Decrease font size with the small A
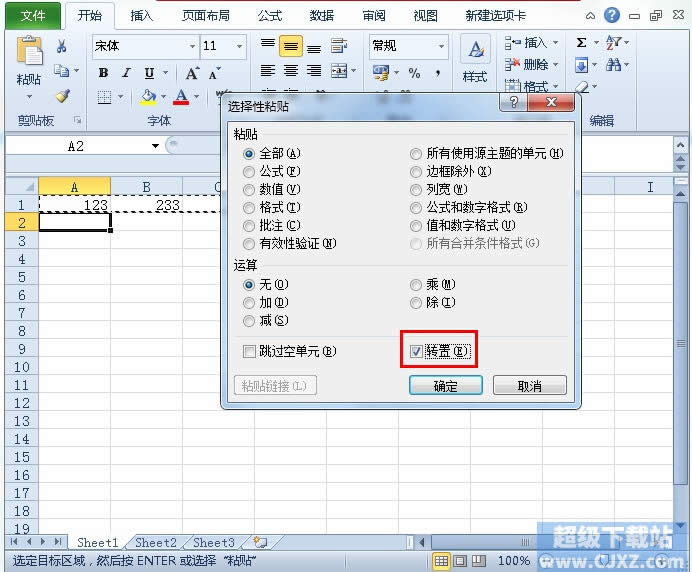The height and width of the screenshot is (572, 692). (x=215, y=73)
